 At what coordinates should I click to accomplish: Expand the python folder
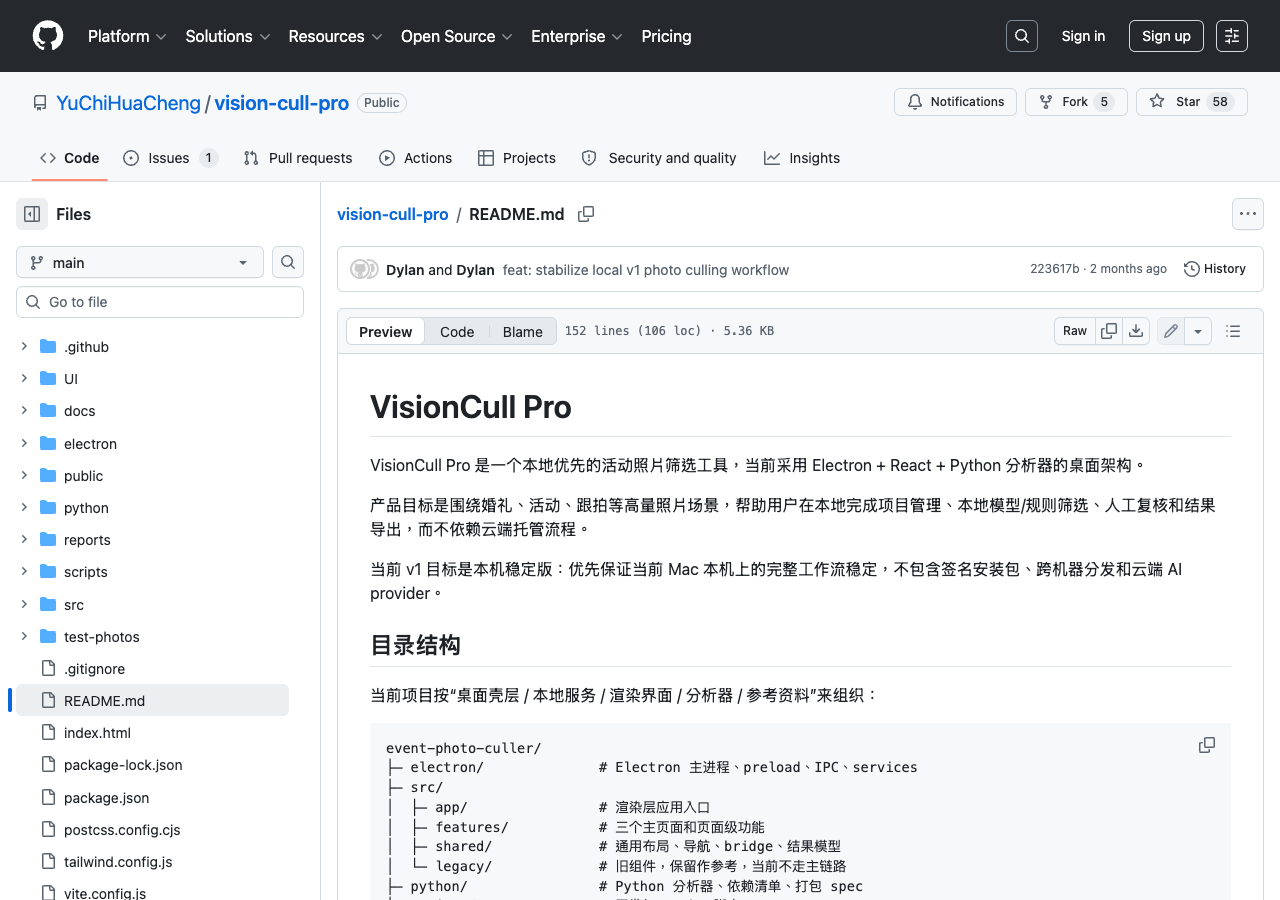tap(24, 508)
